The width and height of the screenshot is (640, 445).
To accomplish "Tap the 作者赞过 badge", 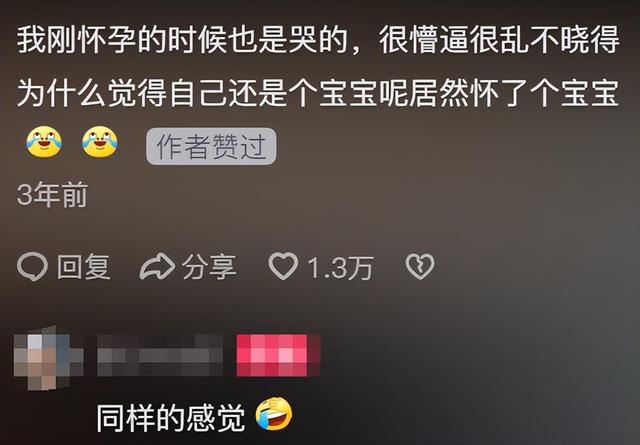I will pyautogui.click(x=211, y=146).
